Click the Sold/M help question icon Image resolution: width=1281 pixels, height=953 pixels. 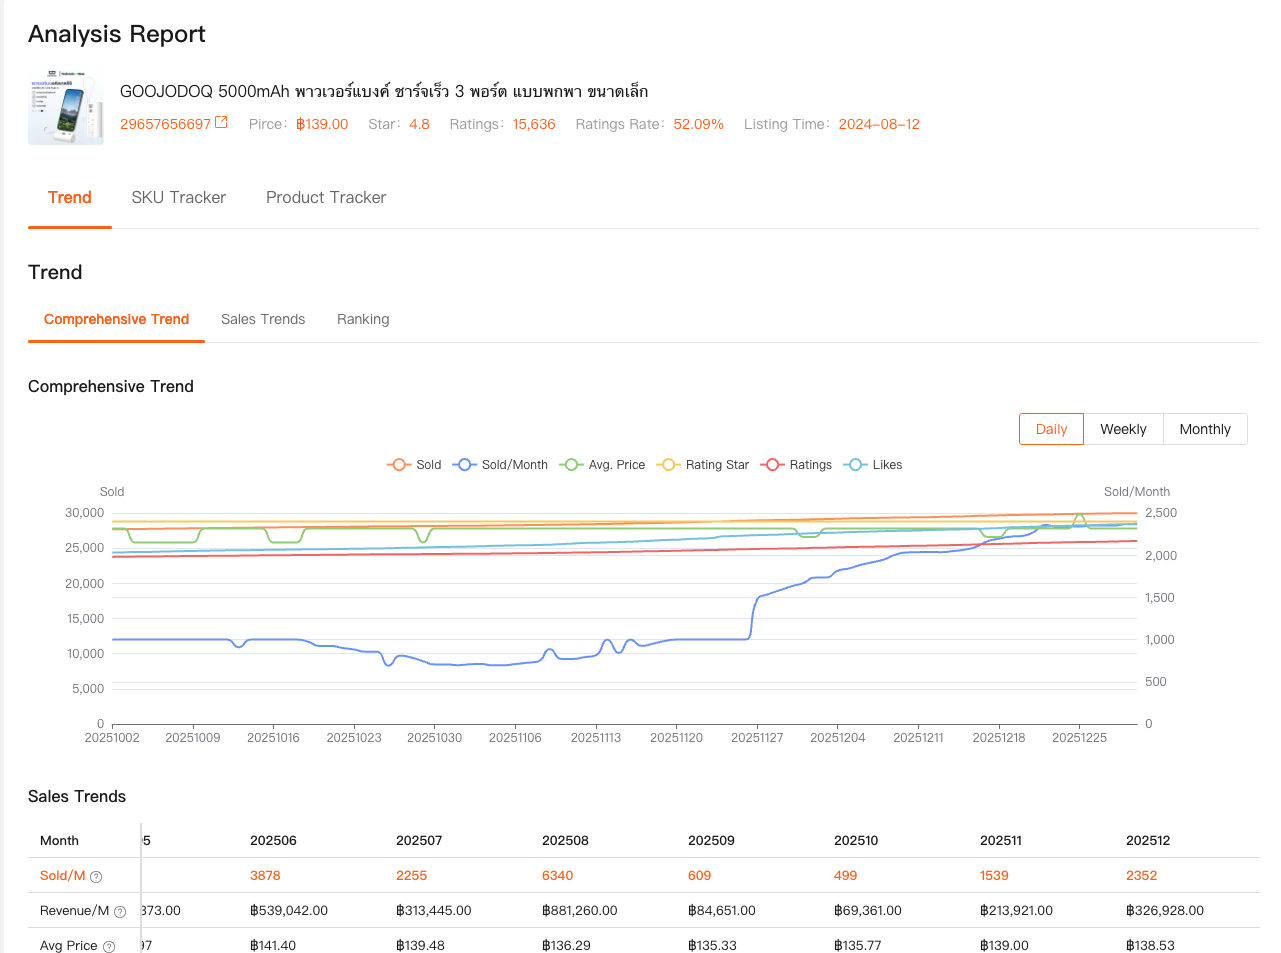click(x=96, y=877)
